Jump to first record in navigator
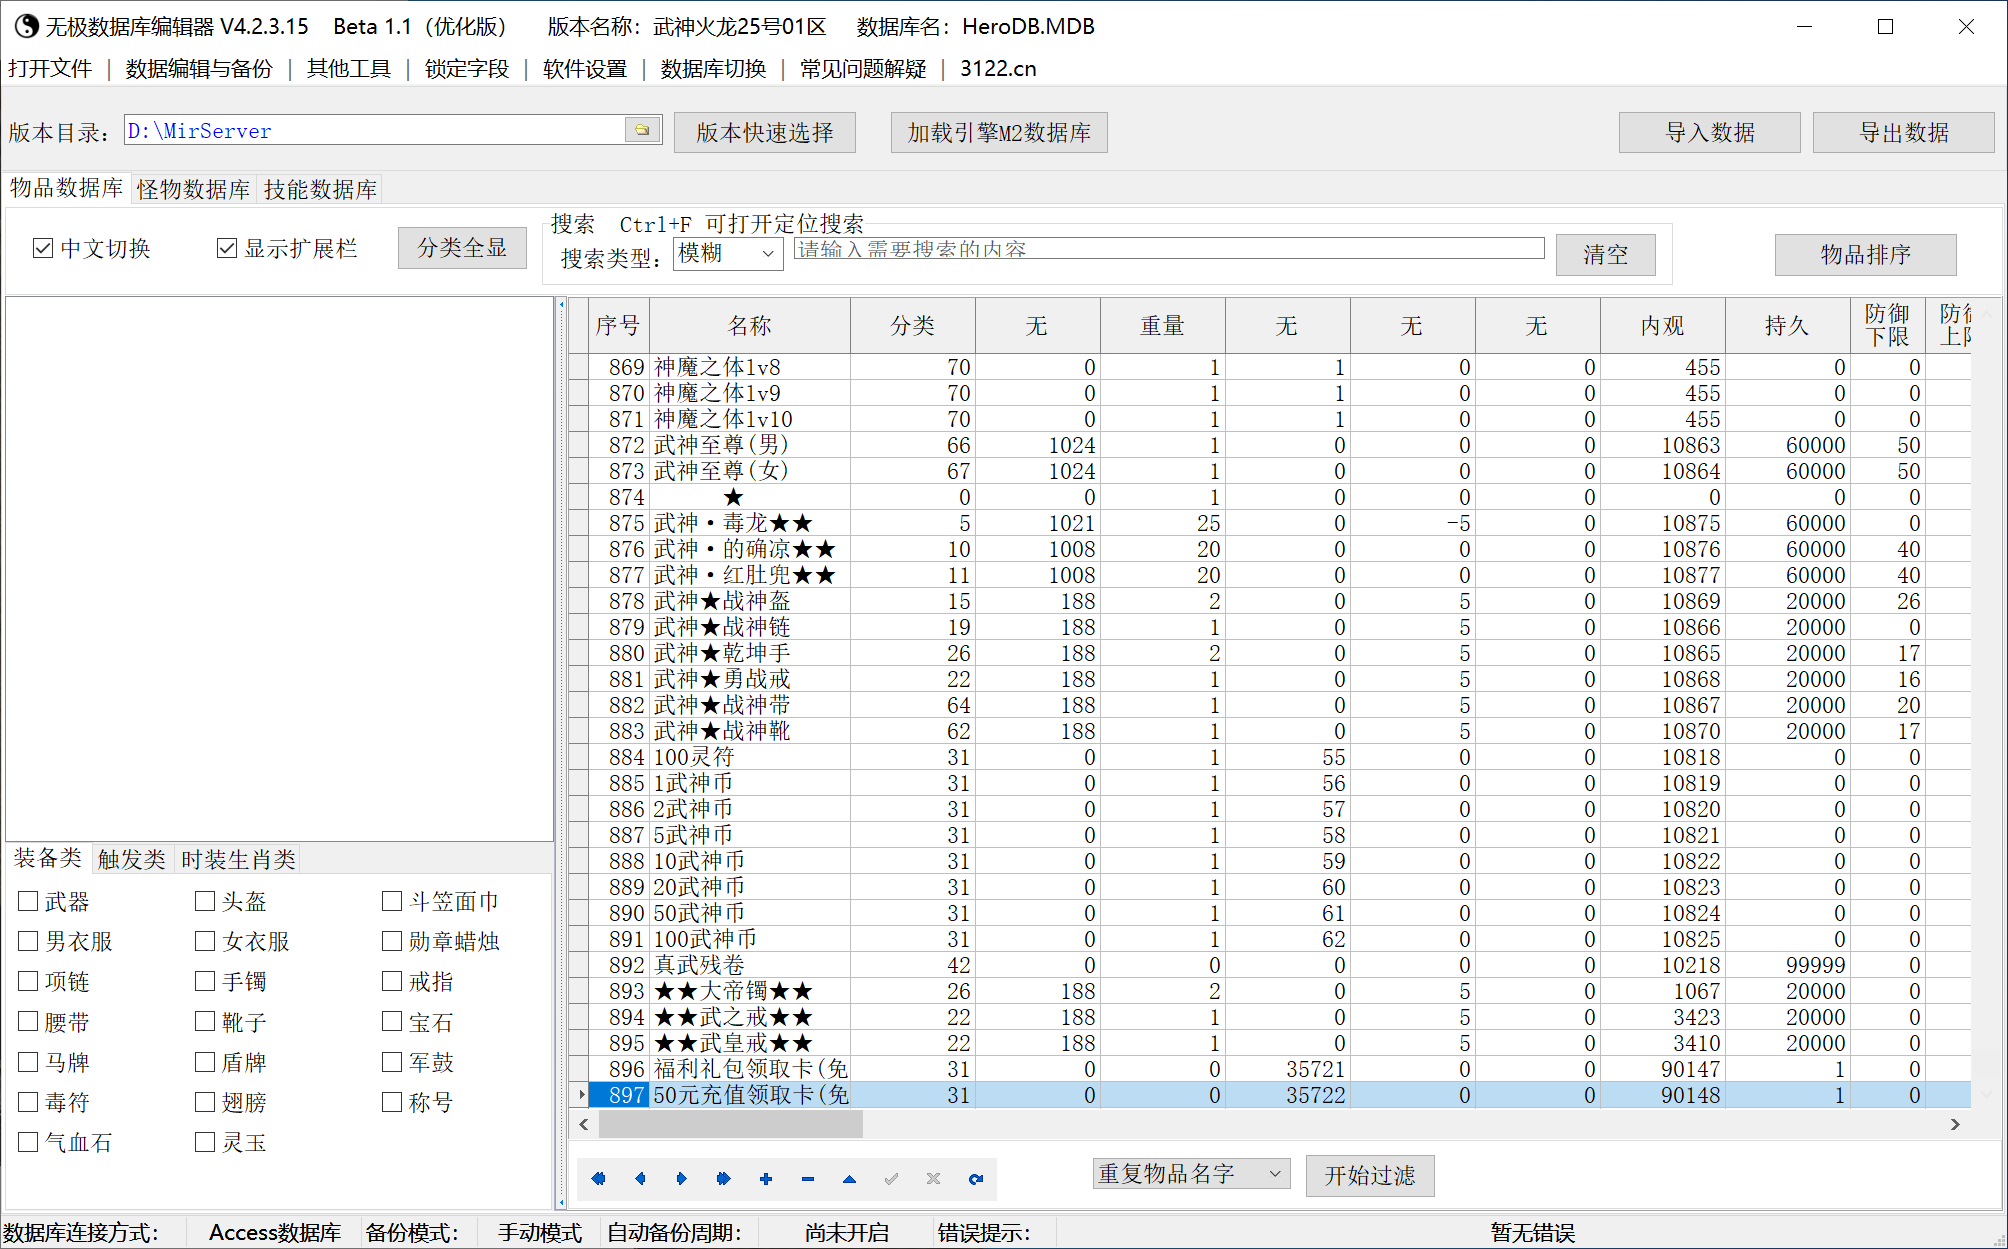2008x1249 pixels. [598, 1179]
